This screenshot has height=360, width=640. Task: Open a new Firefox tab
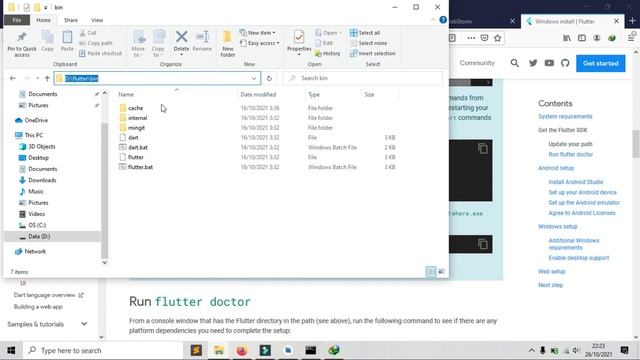[x=632, y=21]
